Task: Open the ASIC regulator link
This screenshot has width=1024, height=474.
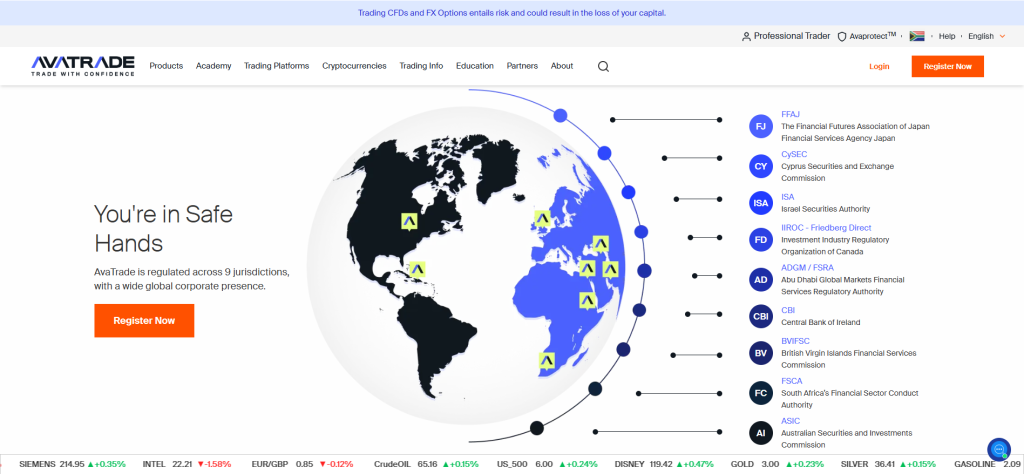Action: click(790, 421)
